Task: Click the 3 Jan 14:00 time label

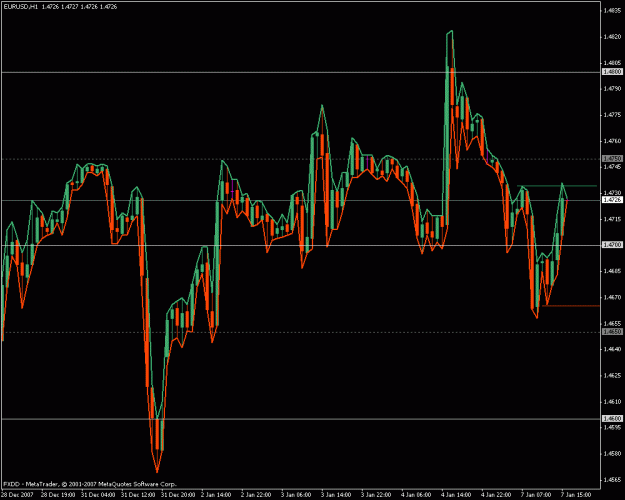Action: point(337,495)
